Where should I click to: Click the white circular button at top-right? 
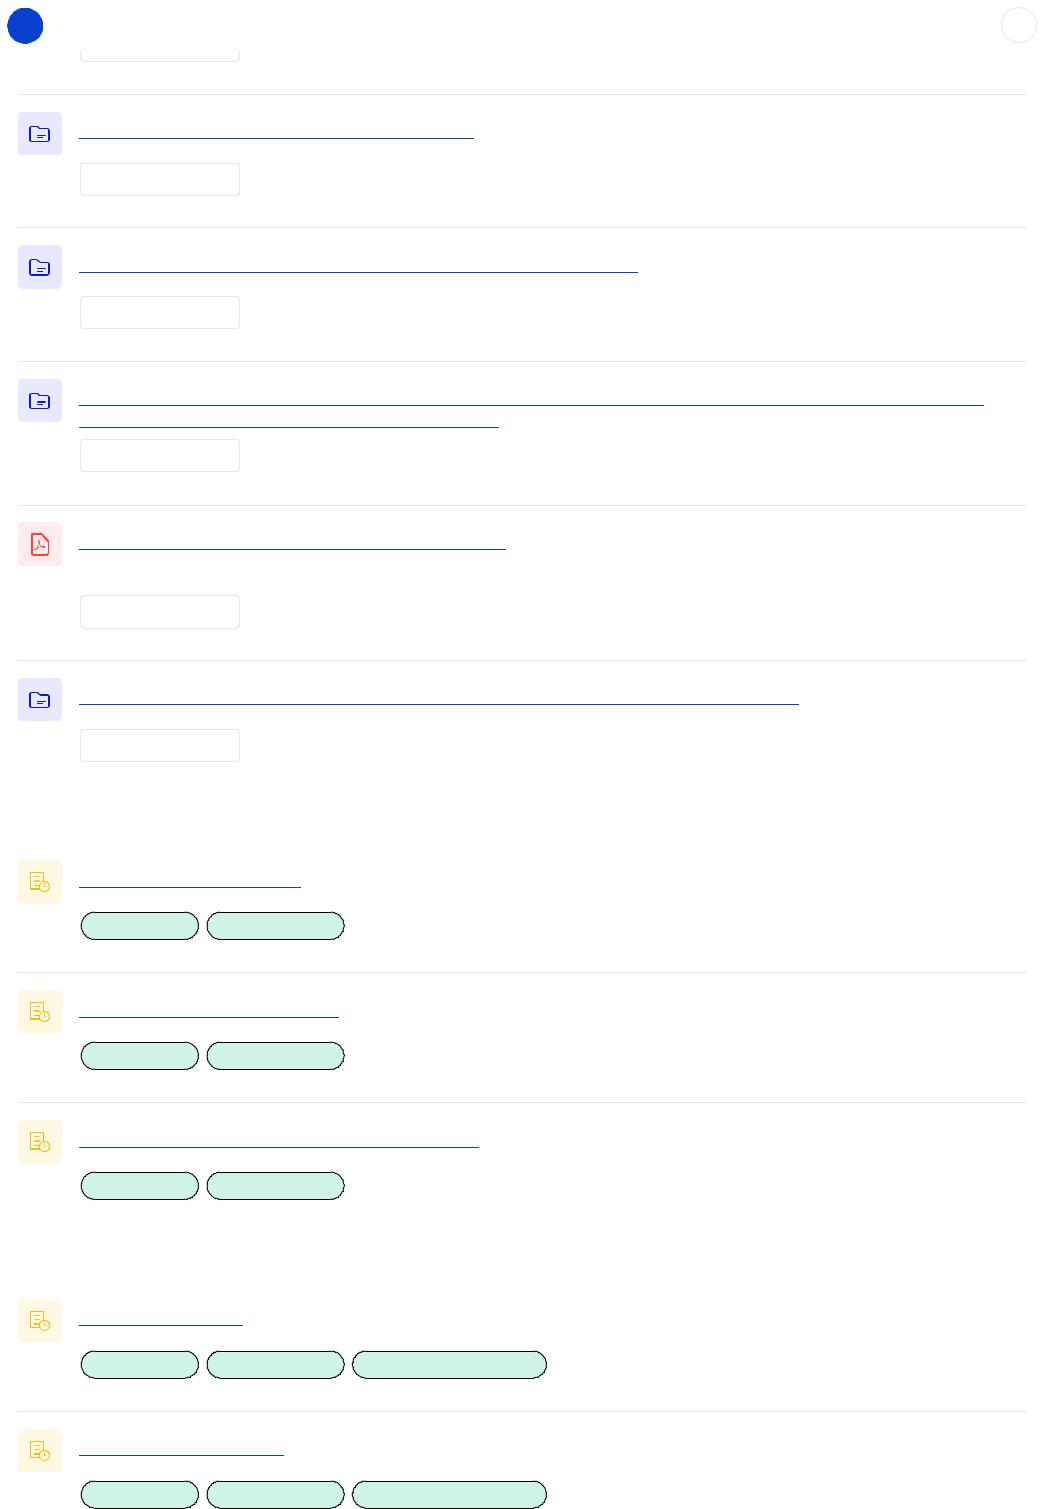click(1019, 26)
